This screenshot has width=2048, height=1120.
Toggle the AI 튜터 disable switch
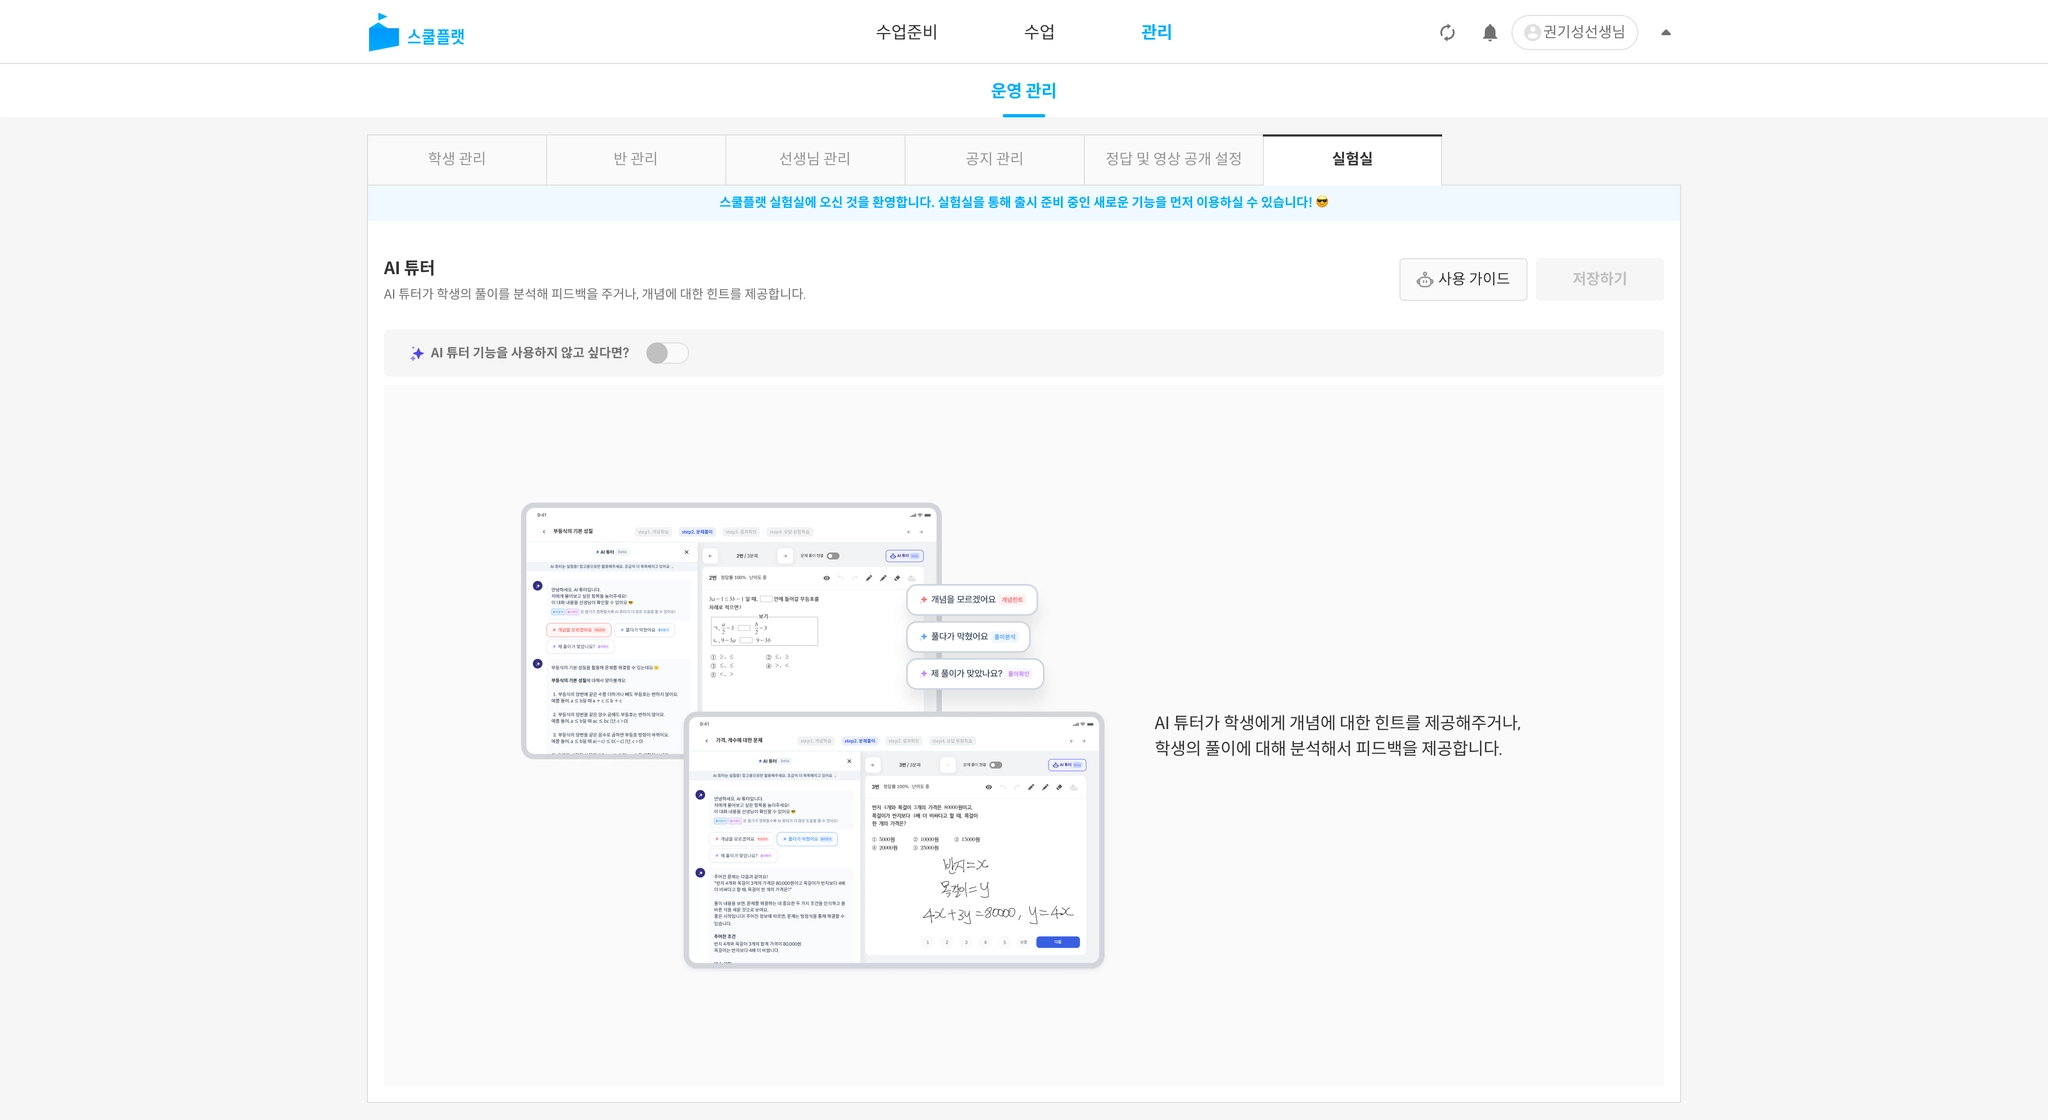point(667,353)
